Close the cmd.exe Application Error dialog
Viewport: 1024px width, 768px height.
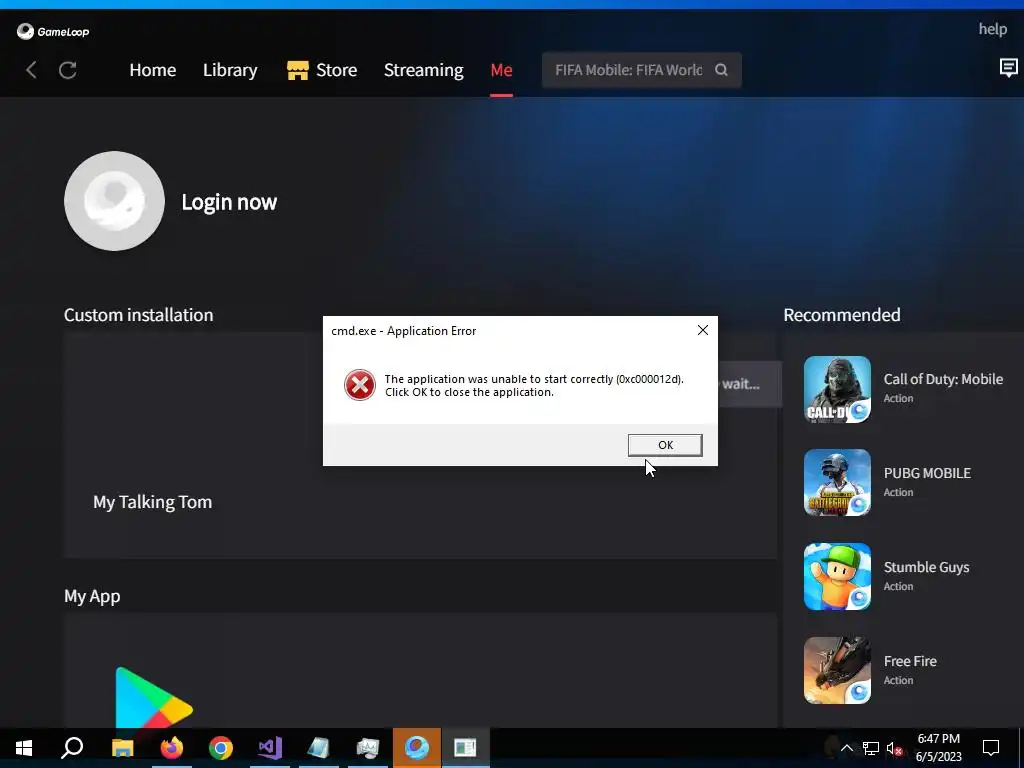703,330
